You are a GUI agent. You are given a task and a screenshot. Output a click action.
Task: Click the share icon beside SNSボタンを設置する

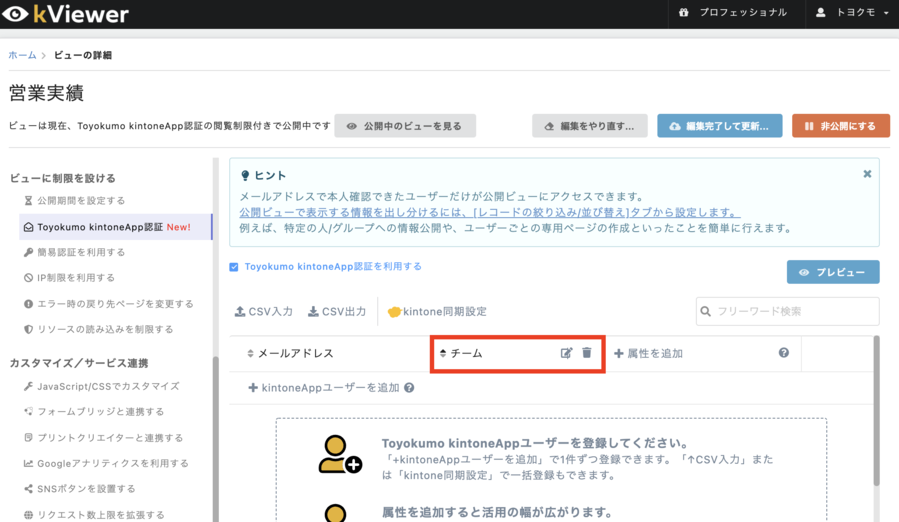28,489
